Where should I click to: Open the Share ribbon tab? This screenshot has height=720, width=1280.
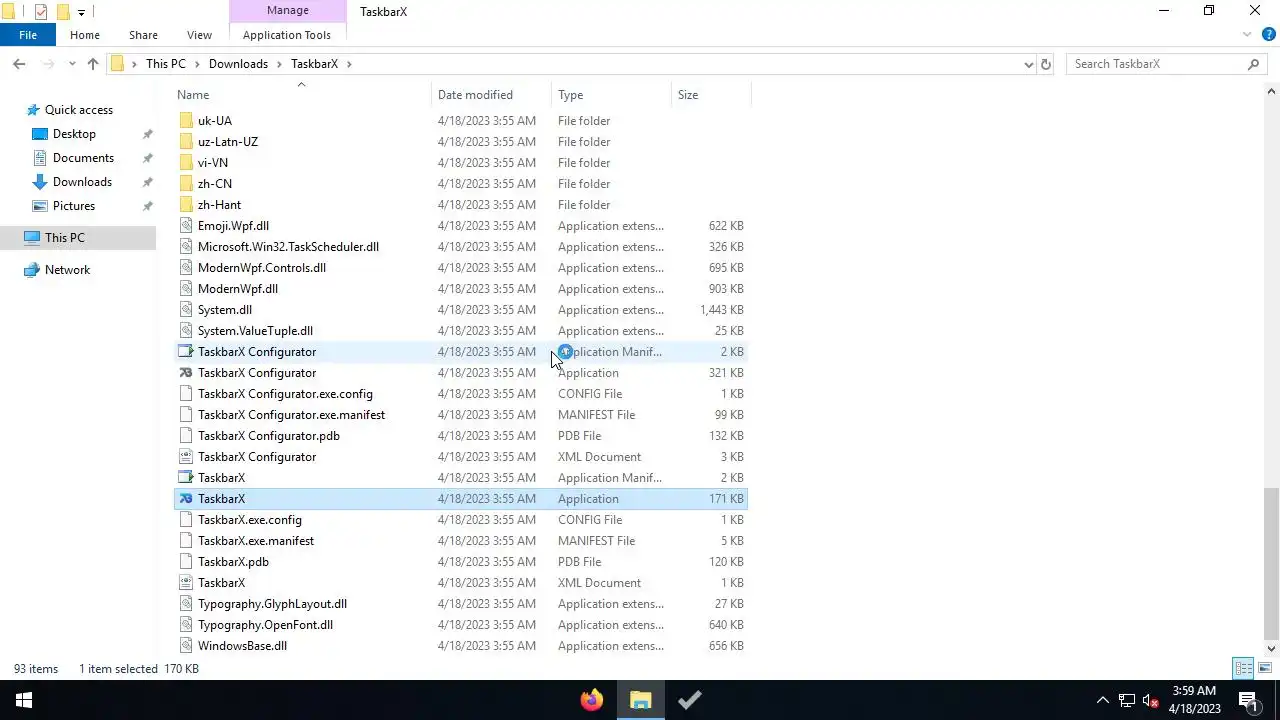(x=143, y=35)
